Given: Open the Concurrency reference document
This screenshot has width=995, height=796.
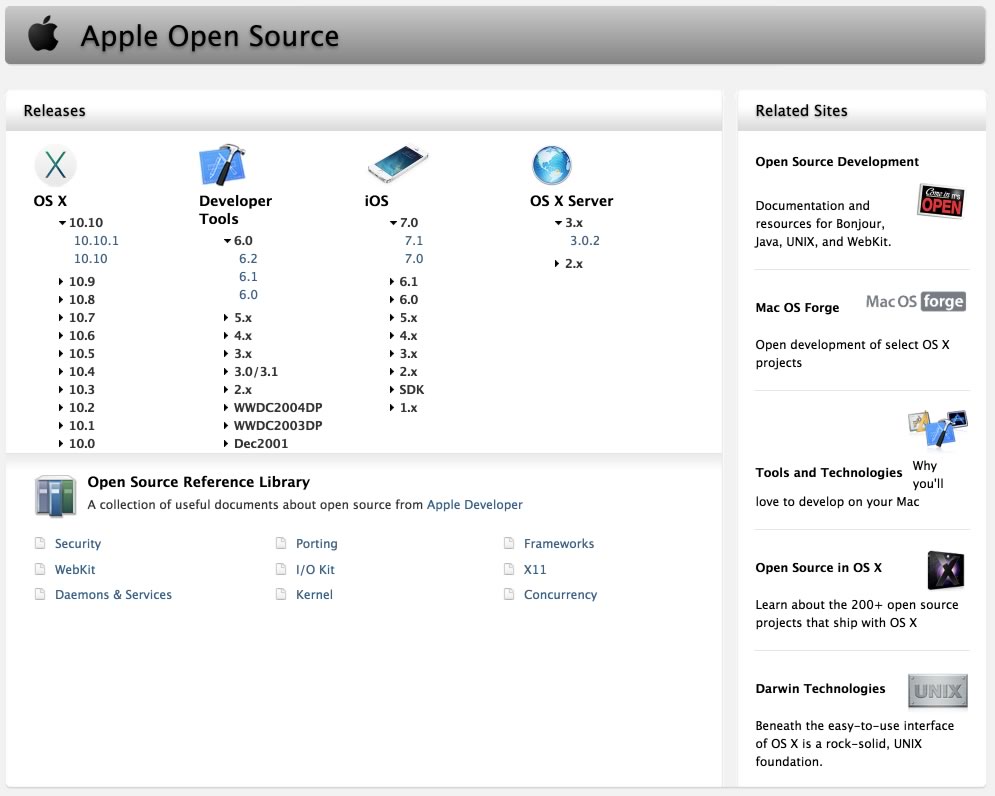Looking at the screenshot, I should (x=560, y=595).
